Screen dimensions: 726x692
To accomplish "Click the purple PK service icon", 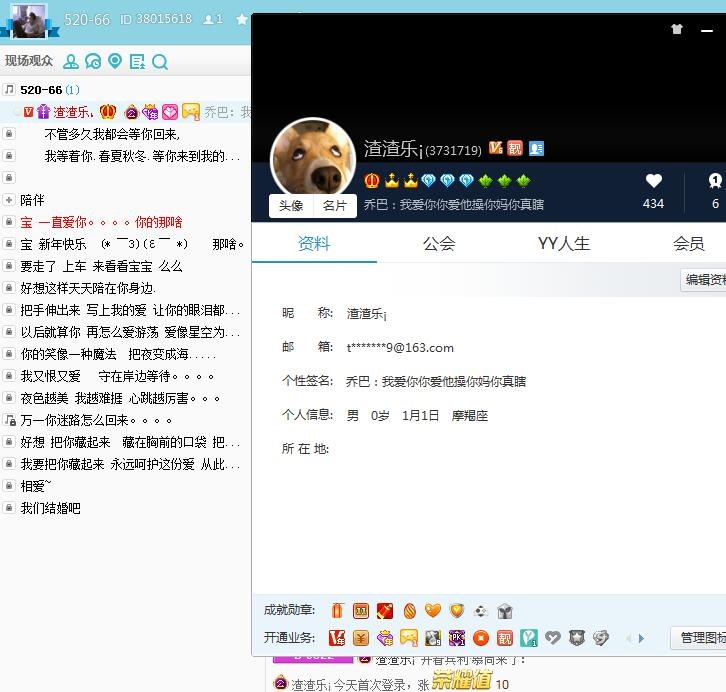I will [x=457, y=638].
